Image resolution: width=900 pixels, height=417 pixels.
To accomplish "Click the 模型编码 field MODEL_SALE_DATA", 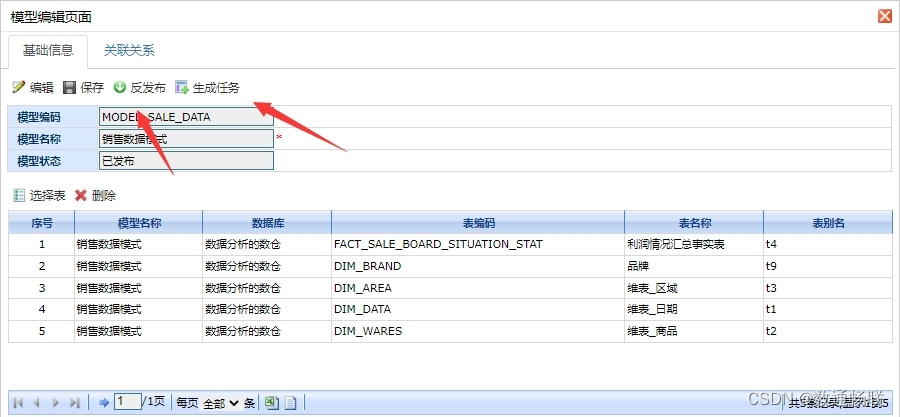I will click(x=186, y=117).
